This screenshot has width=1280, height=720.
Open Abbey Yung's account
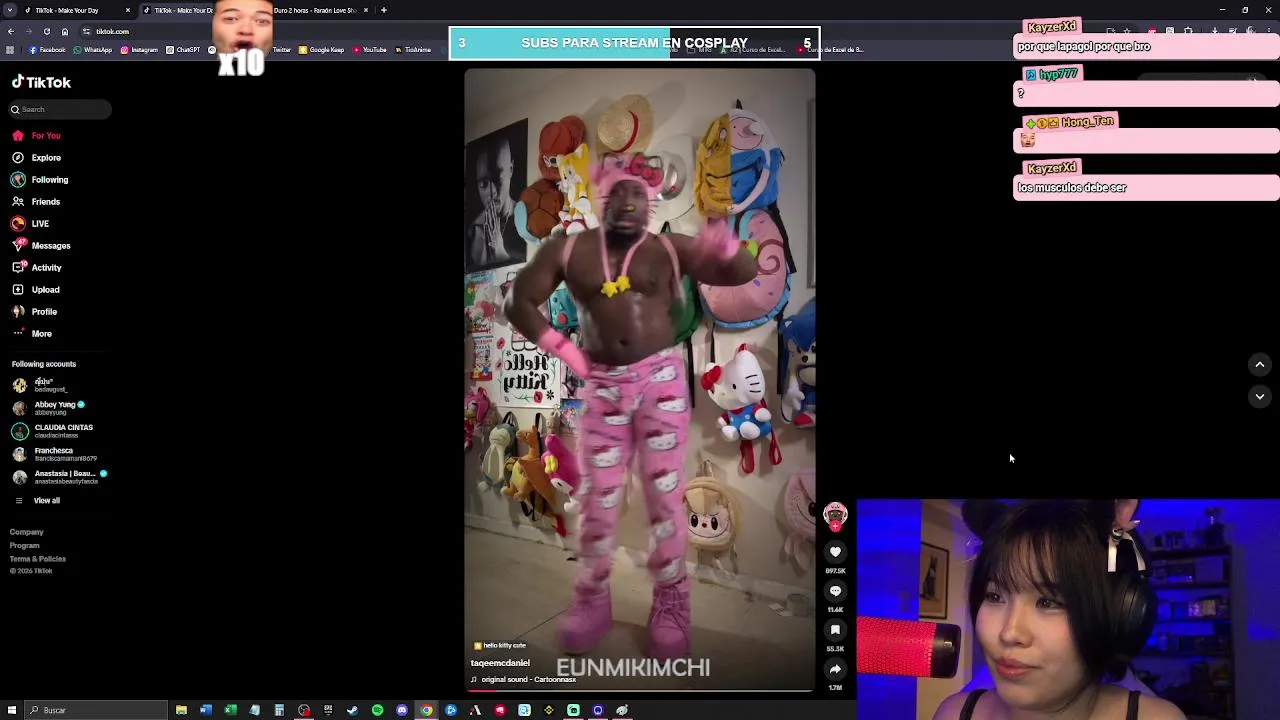coord(50,407)
